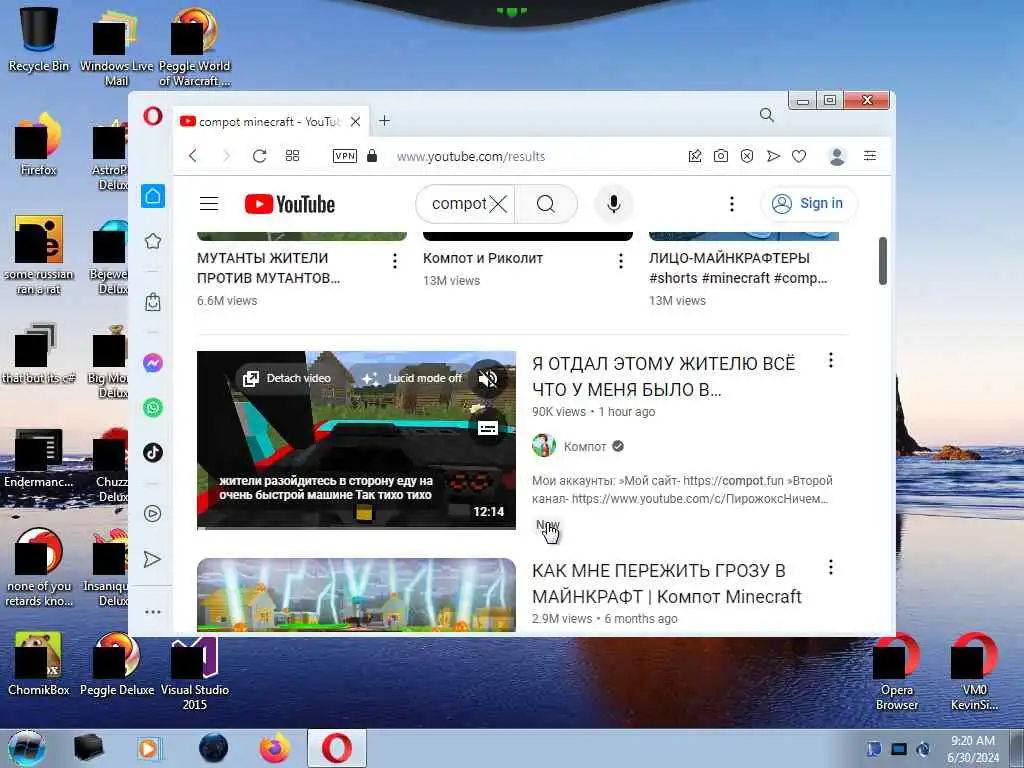
Task: Click the taskbar clock showing 9:20 AM
Action: (973, 748)
